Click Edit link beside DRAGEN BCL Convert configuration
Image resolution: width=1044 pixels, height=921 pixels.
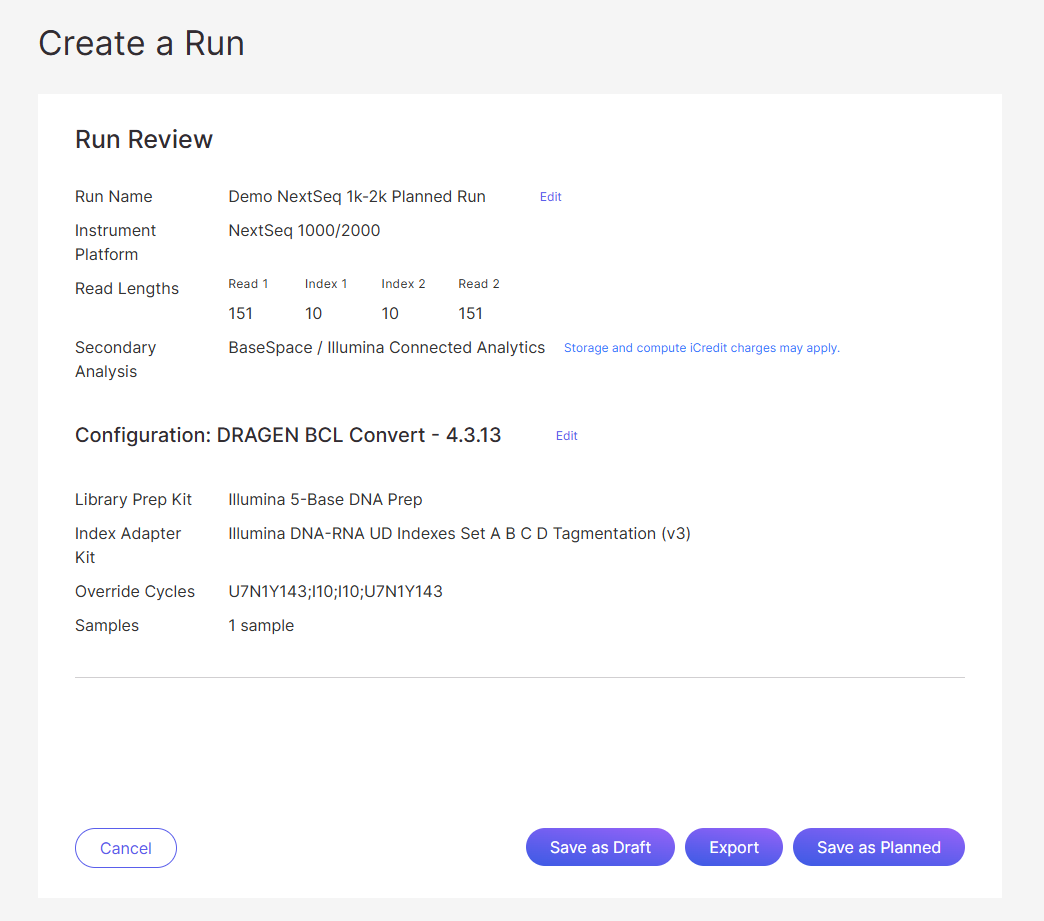(566, 436)
